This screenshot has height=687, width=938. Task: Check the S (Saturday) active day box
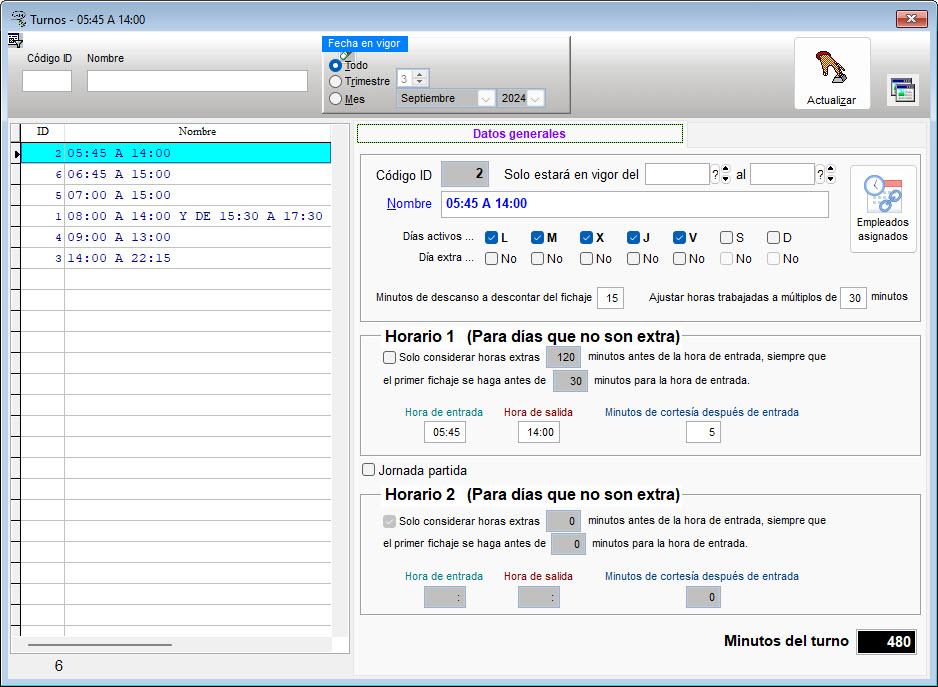pos(727,238)
